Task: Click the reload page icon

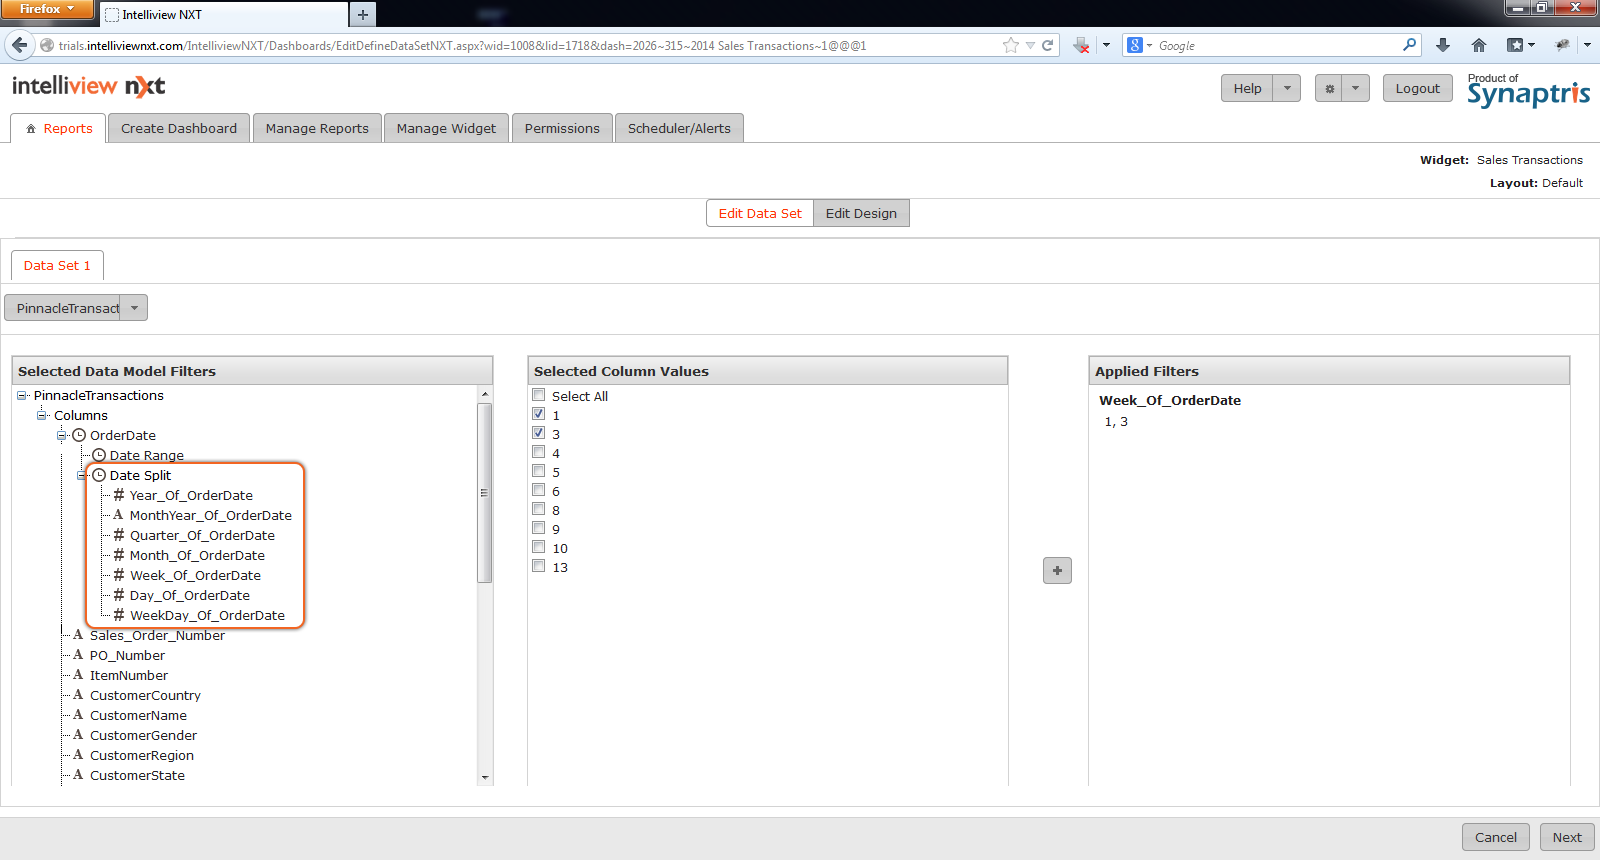Action: coord(1048,45)
